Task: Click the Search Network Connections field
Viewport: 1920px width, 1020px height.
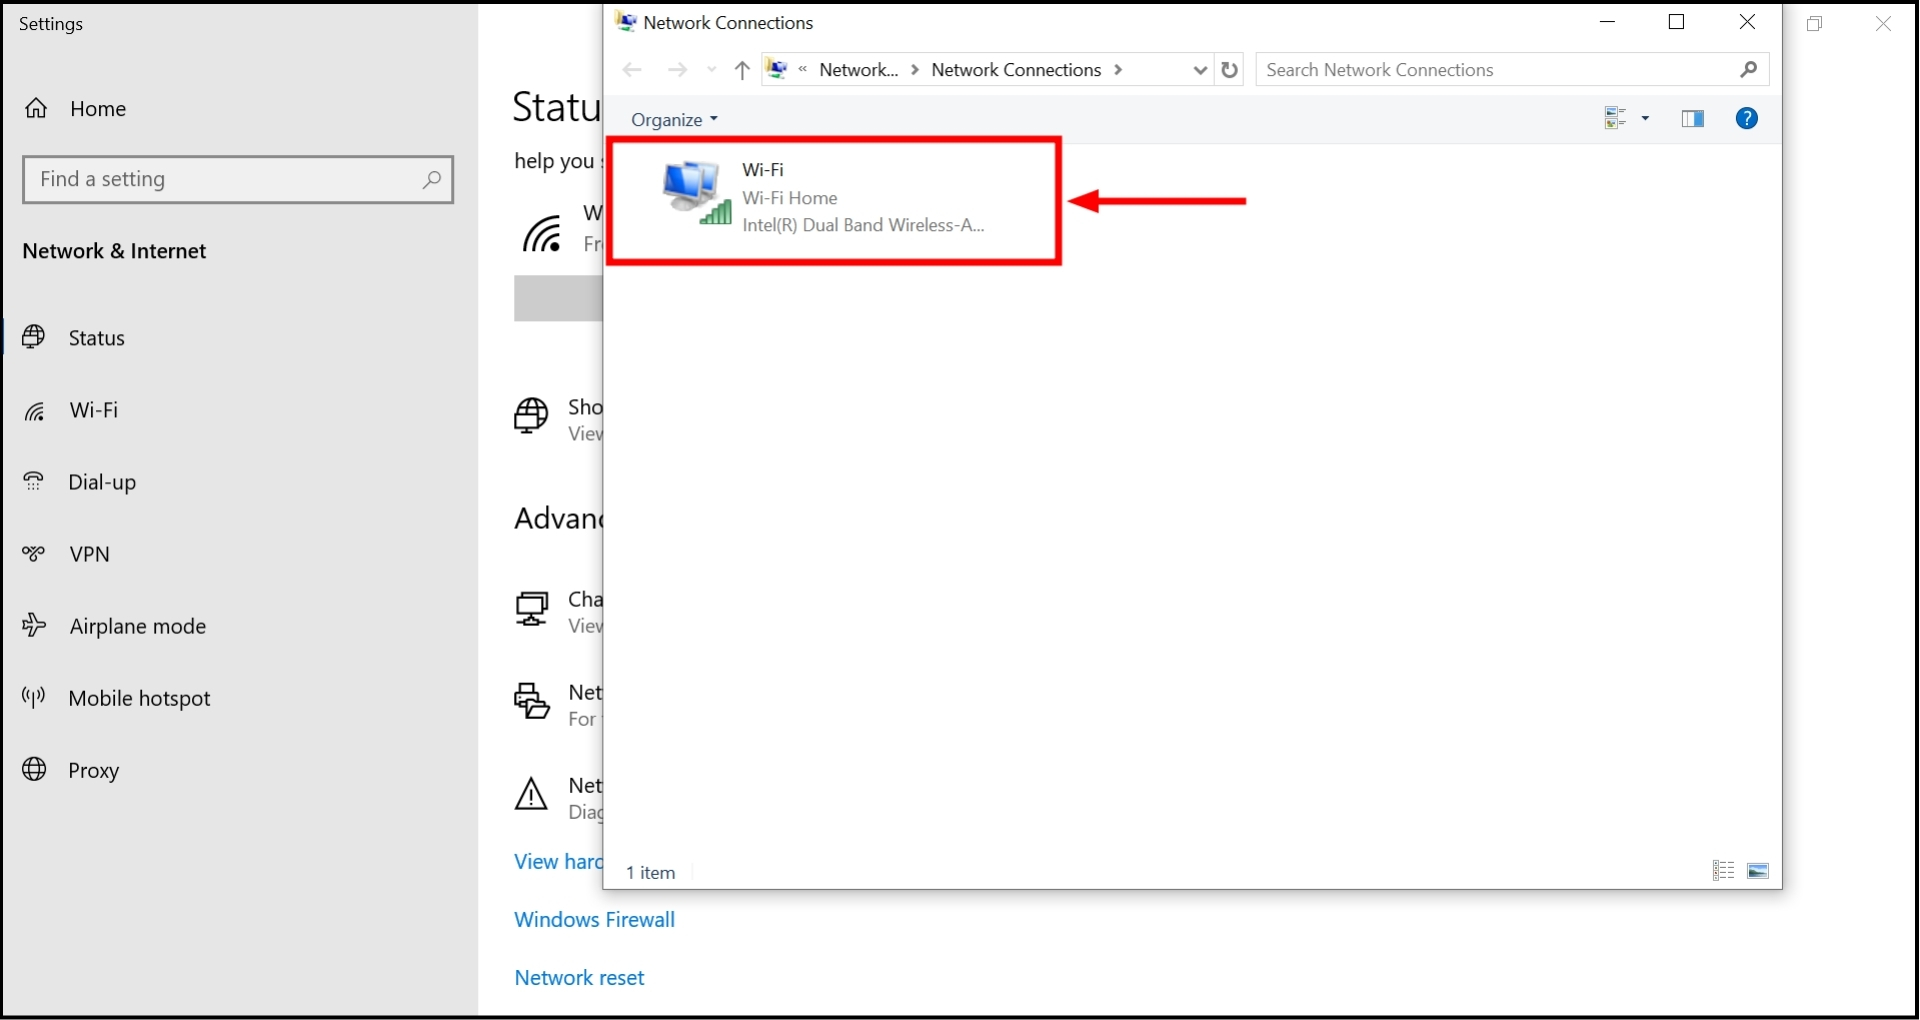Action: (1512, 70)
